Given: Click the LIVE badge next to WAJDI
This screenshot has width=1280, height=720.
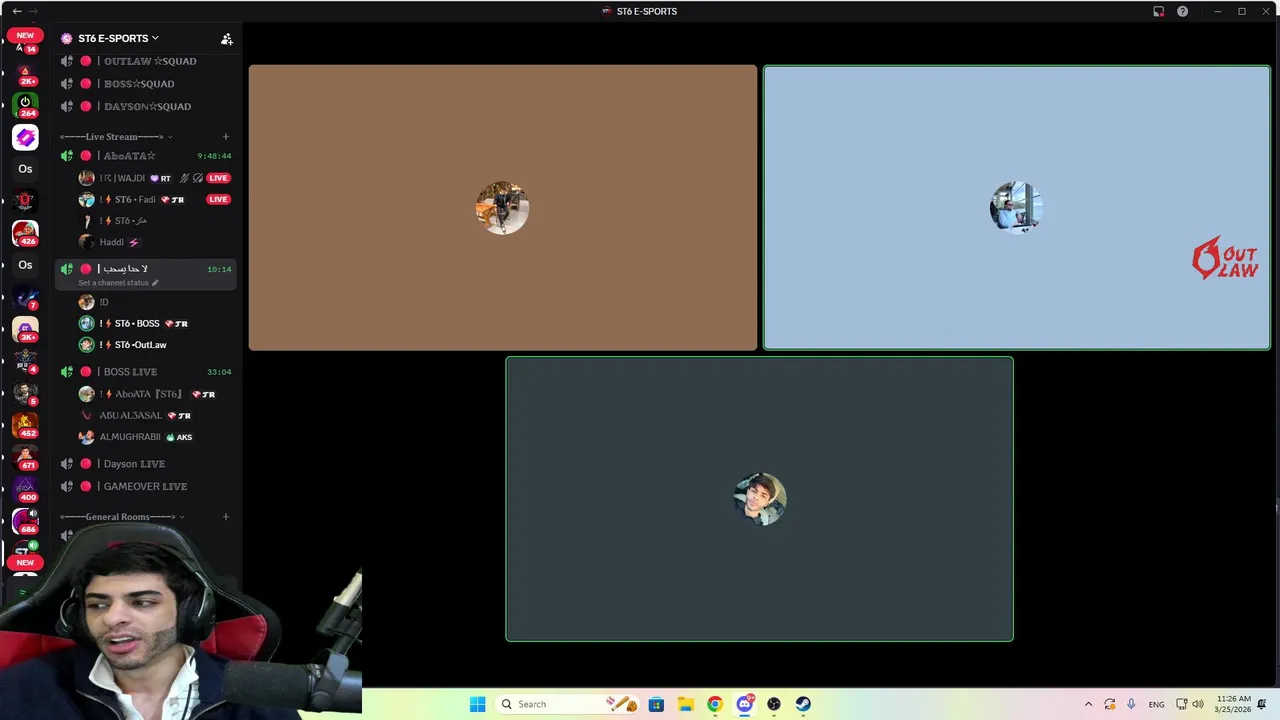Looking at the screenshot, I should pyautogui.click(x=218, y=178).
